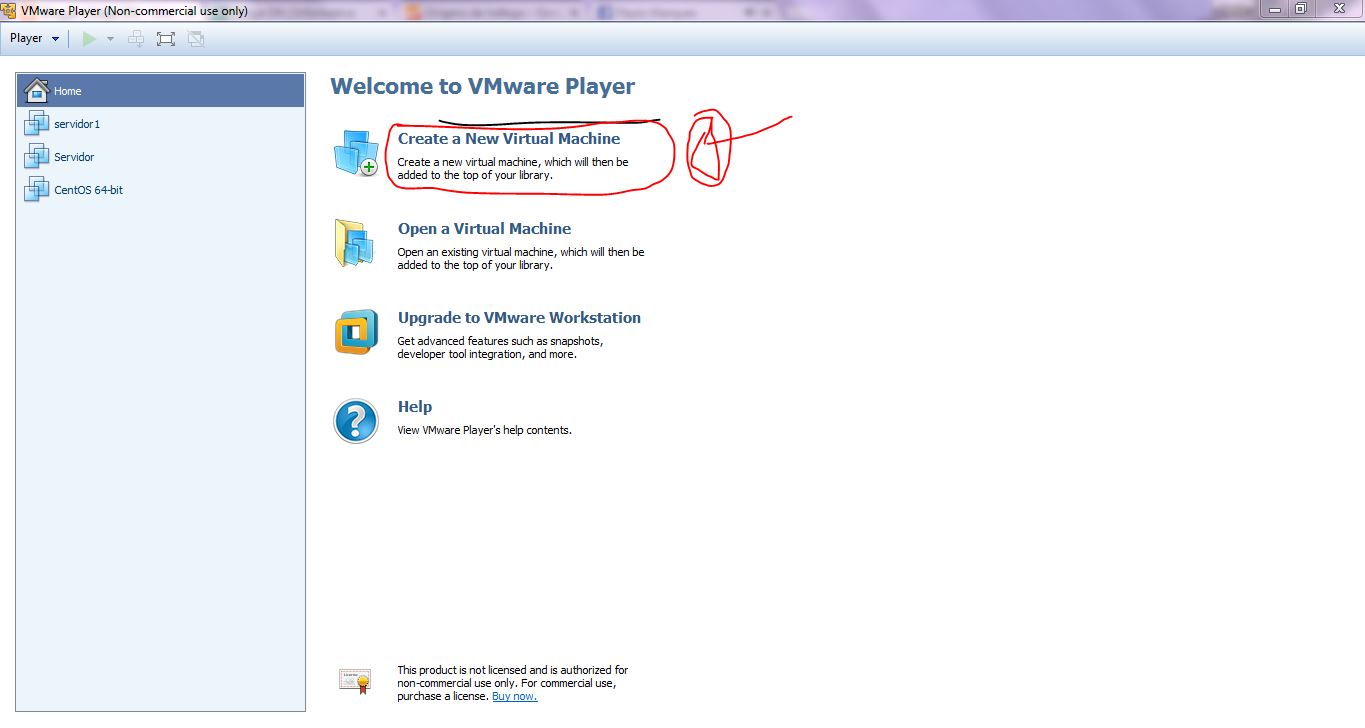Viewport: 1365px width, 728px height.
Task: Click the open VM folder icon
Action: tap(355, 243)
